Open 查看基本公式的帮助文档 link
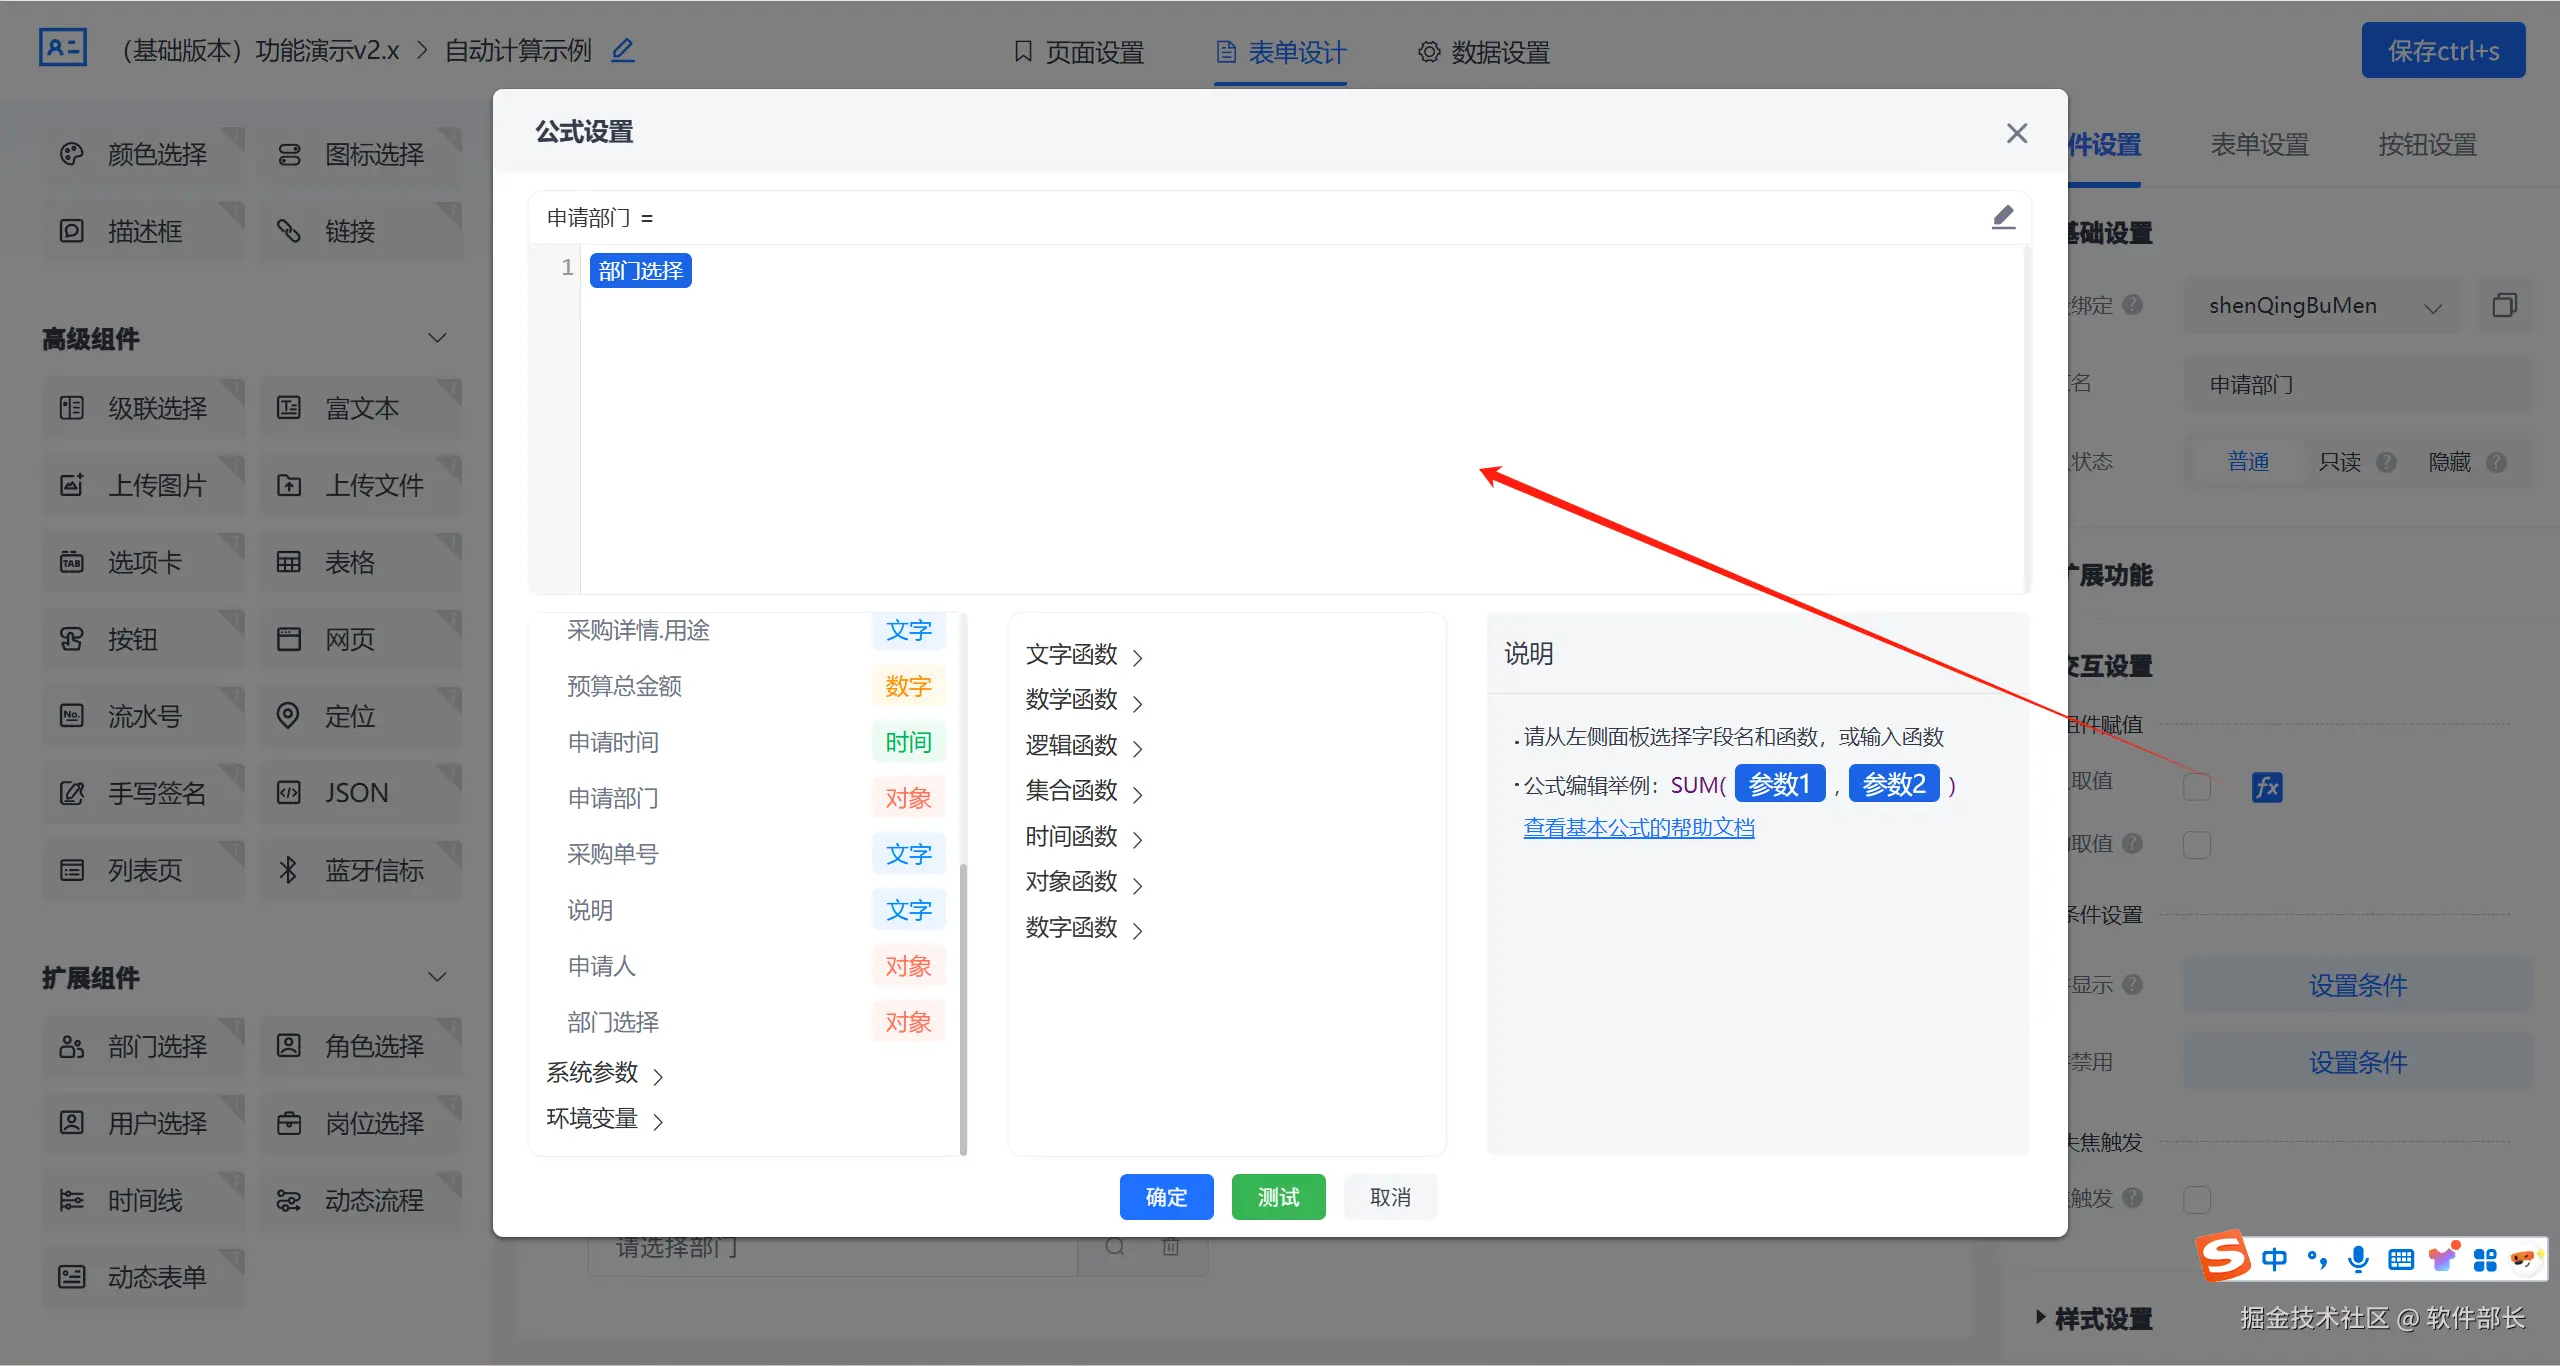The image size is (2560, 1366). tap(1639, 828)
